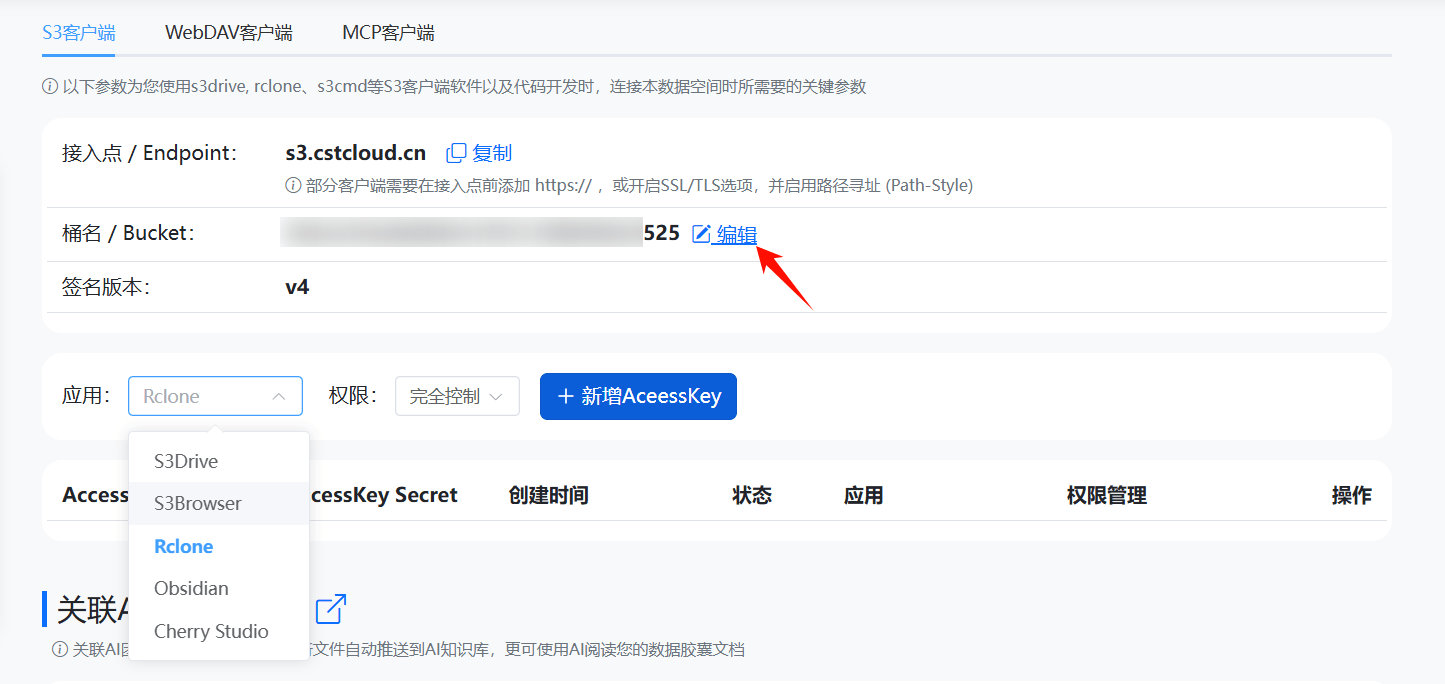This screenshot has width=1445, height=684.
Task: Select the S3客户端 tab
Action: (x=78, y=33)
